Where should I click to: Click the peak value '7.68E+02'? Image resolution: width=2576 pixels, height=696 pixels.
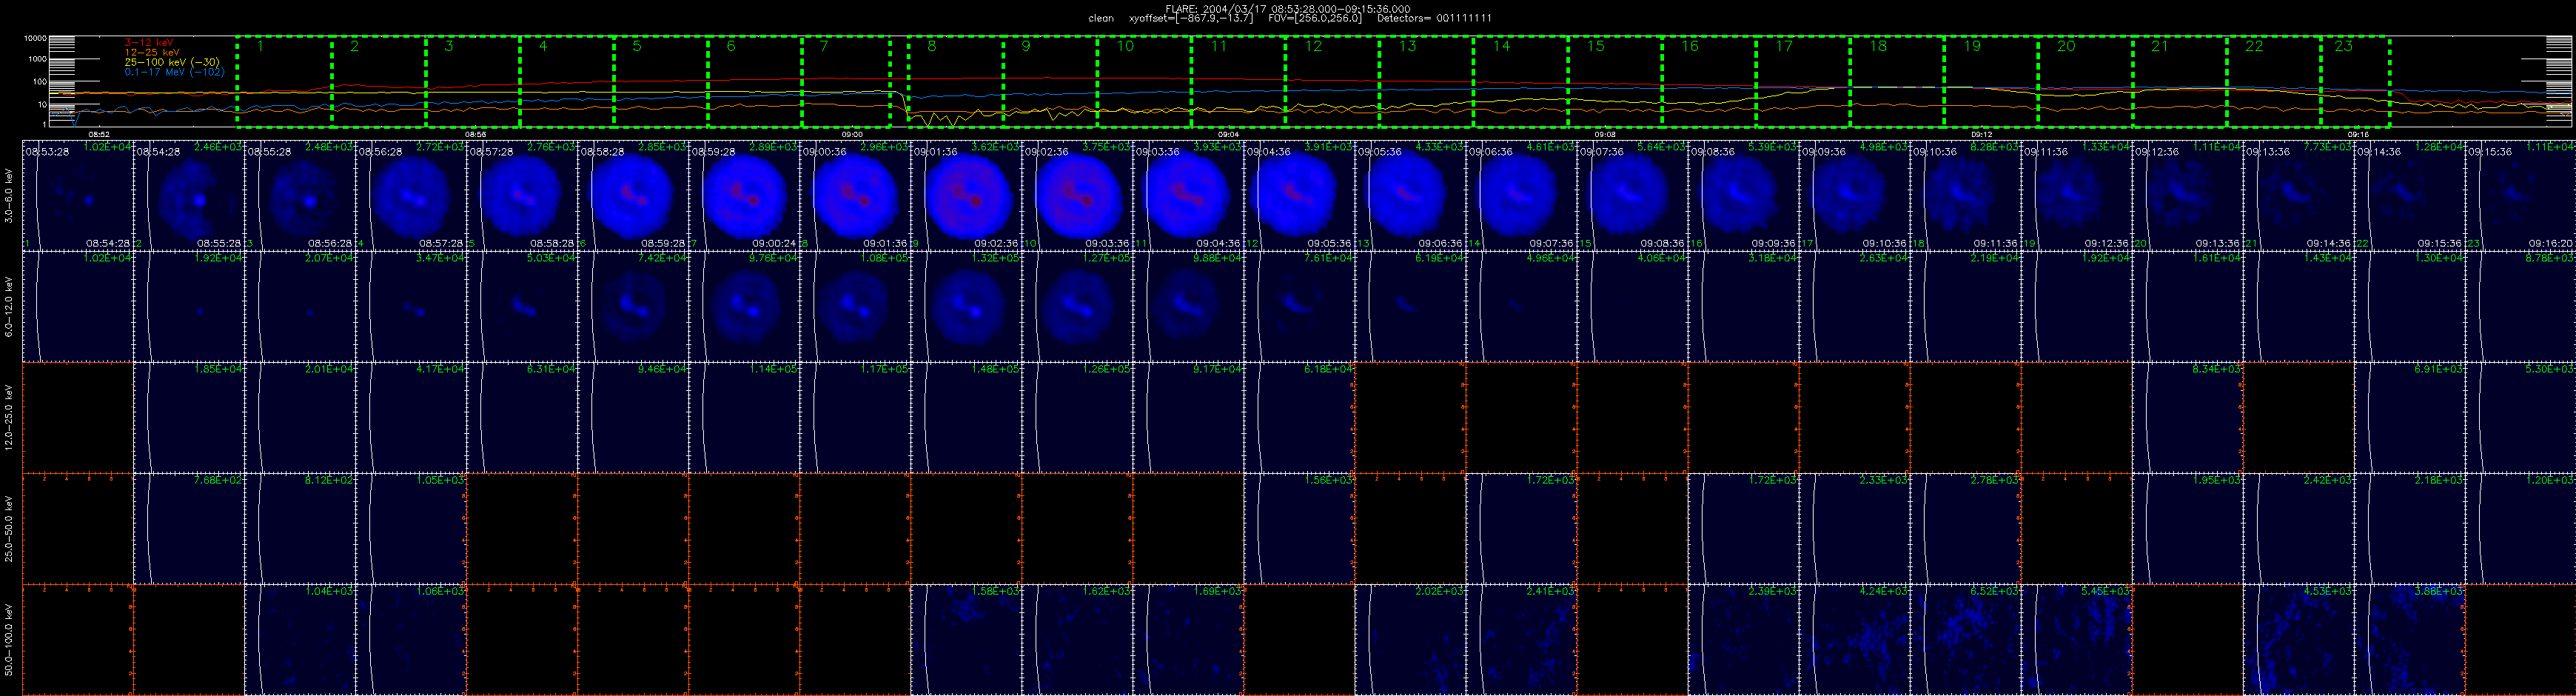(x=217, y=480)
